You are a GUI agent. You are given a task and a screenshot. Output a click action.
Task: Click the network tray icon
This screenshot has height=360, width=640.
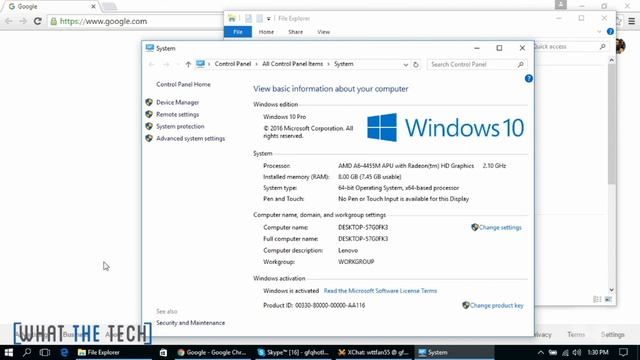click(565, 352)
